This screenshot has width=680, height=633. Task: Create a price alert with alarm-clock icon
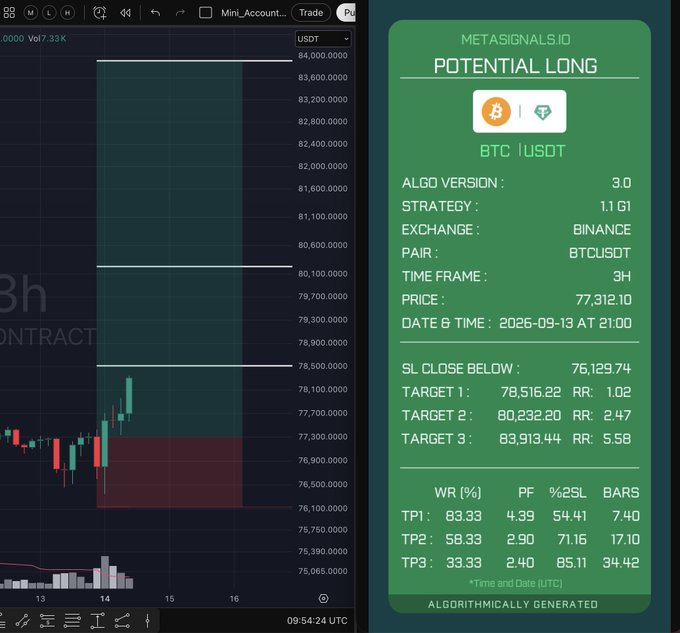[x=100, y=13]
